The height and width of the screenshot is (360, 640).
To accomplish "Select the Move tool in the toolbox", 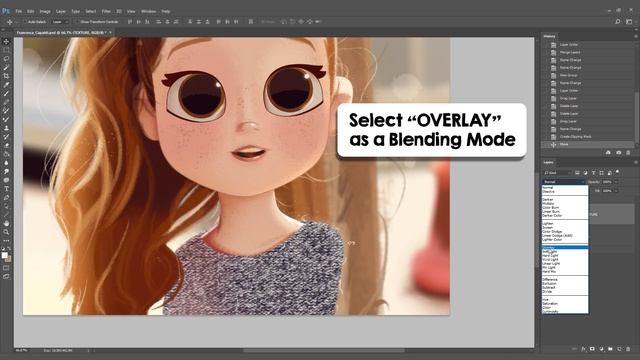I will pyautogui.click(x=6, y=41).
